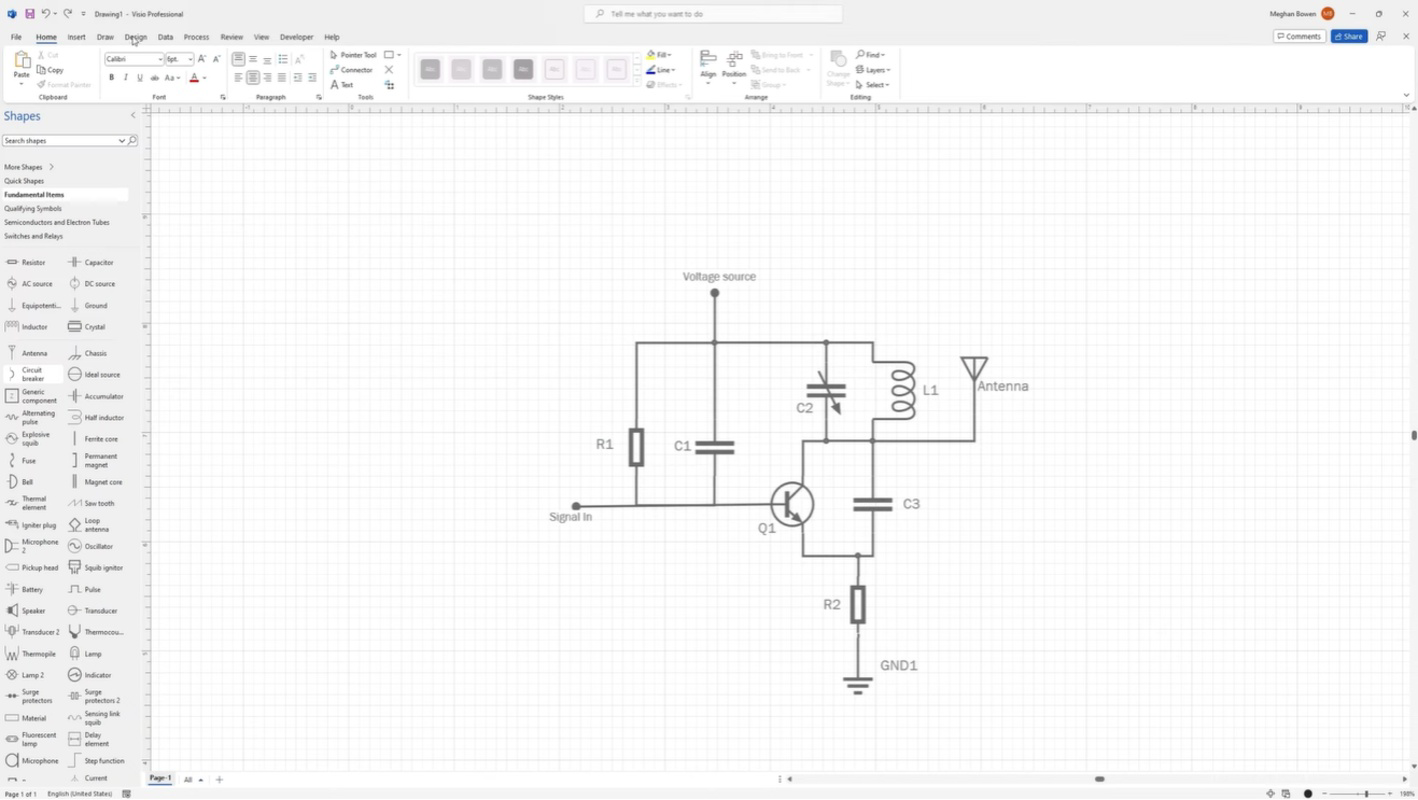Select the Pointer Tool in the ribbon
Image resolution: width=1418 pixels, height=800 pixels.
click(x=354, y=55)
